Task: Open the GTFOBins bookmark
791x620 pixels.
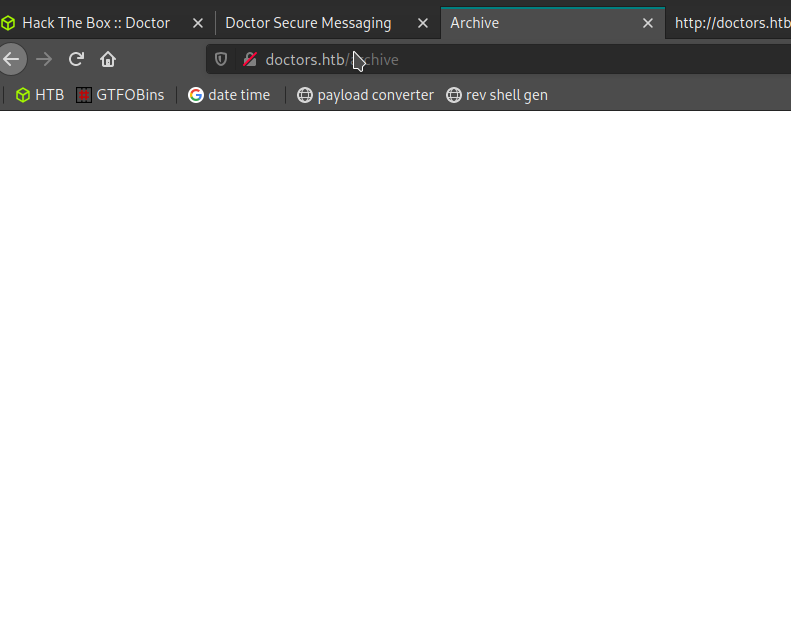Action: click(x=120, y=95)
